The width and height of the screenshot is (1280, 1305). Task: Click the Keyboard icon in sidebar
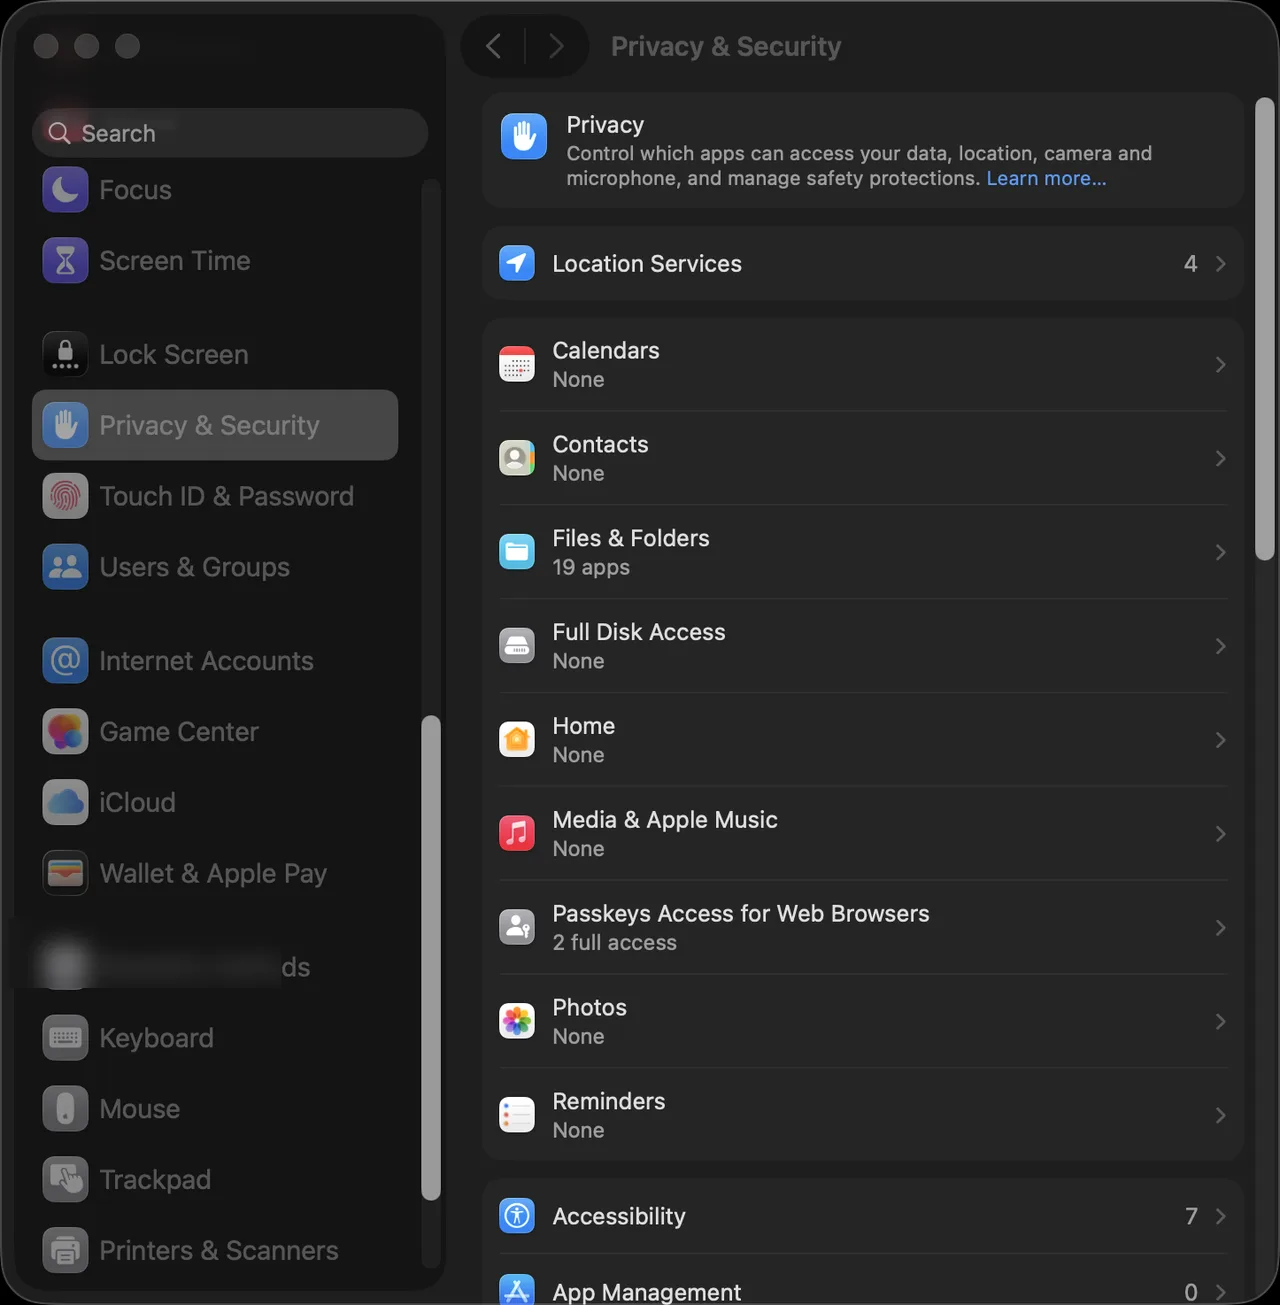coord(65,1038)
